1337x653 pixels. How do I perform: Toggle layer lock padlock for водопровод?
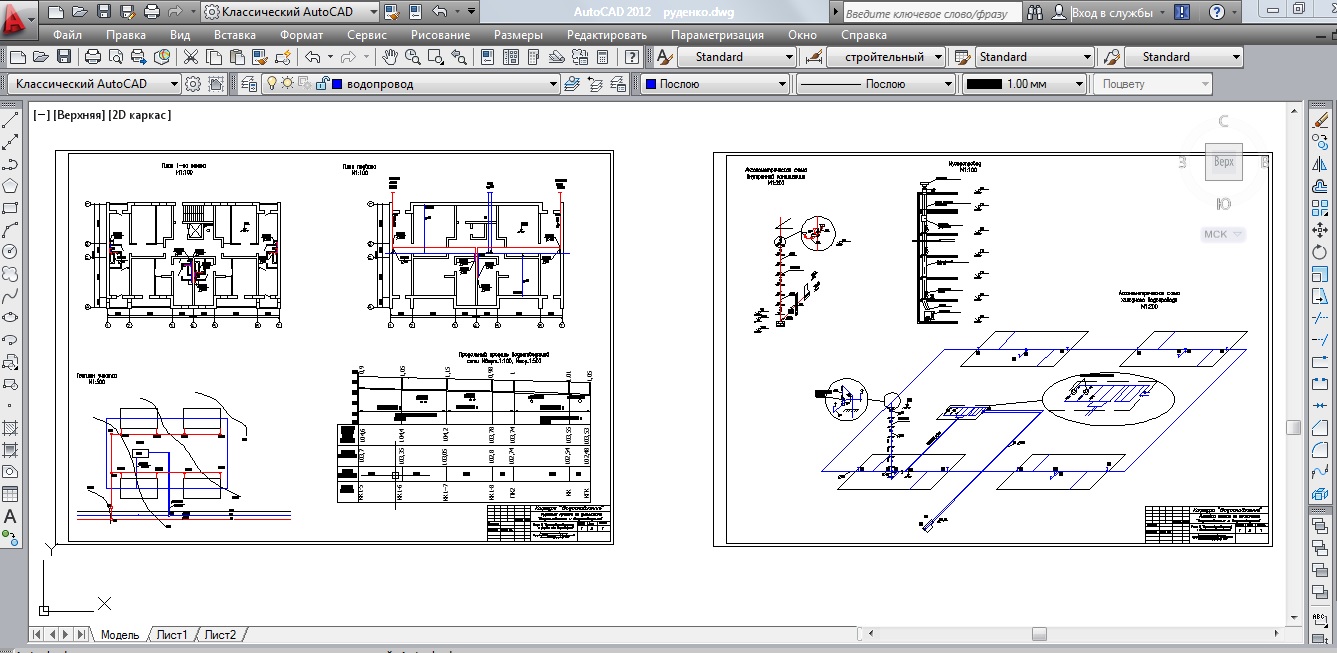(322, 84)
